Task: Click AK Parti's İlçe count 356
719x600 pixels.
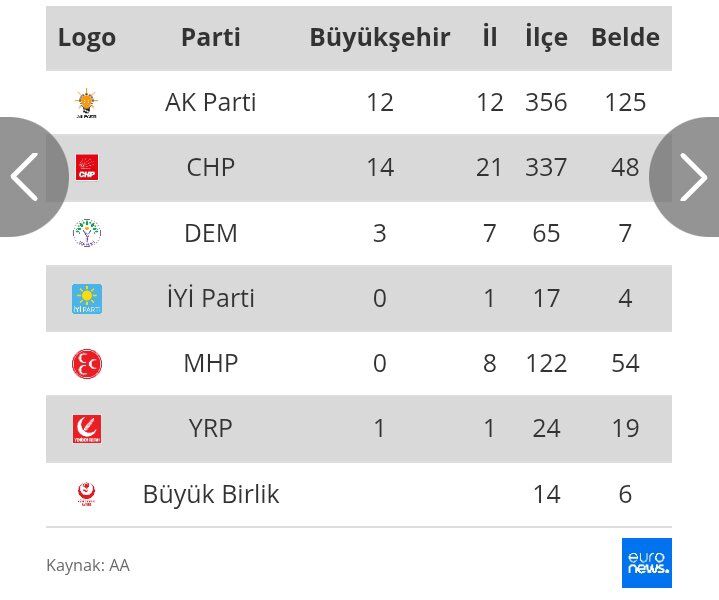Action: point(546,103)
